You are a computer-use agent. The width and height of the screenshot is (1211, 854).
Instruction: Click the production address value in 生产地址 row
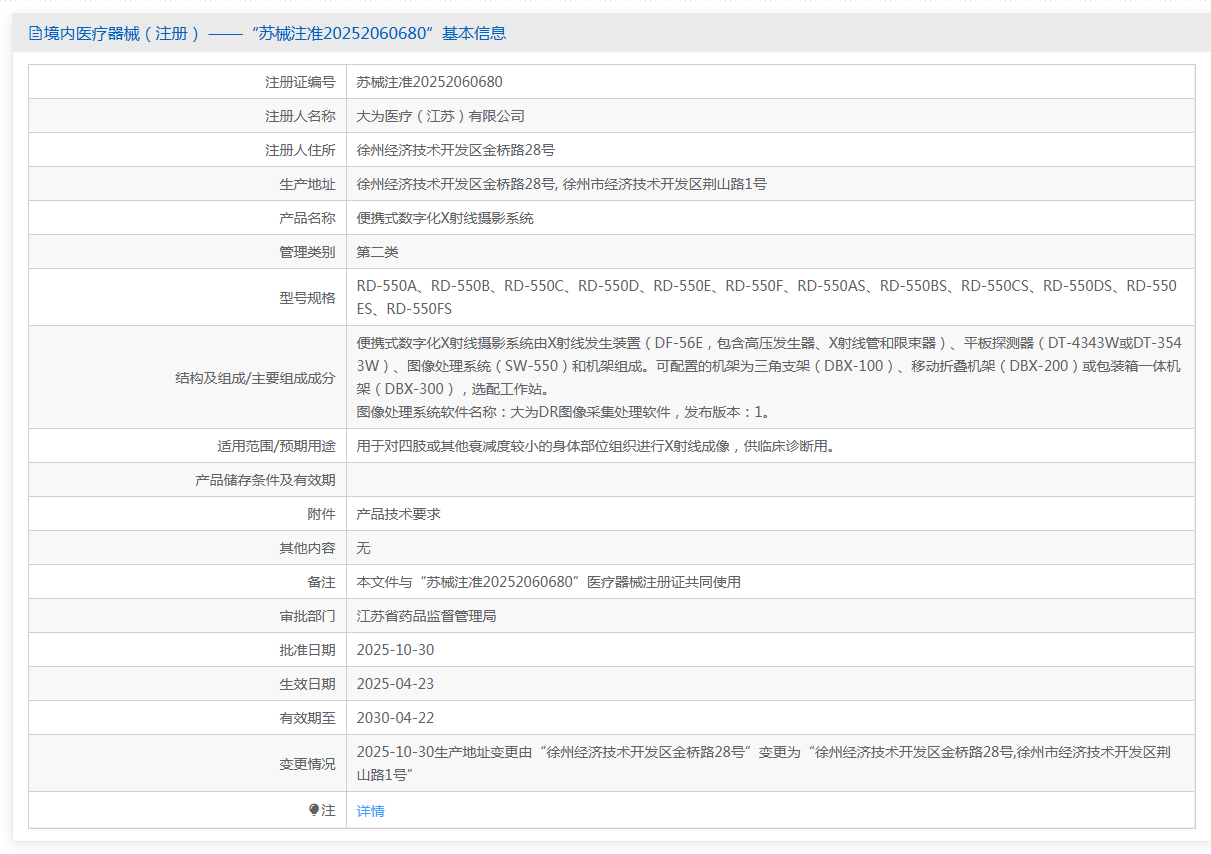point(561,184)
